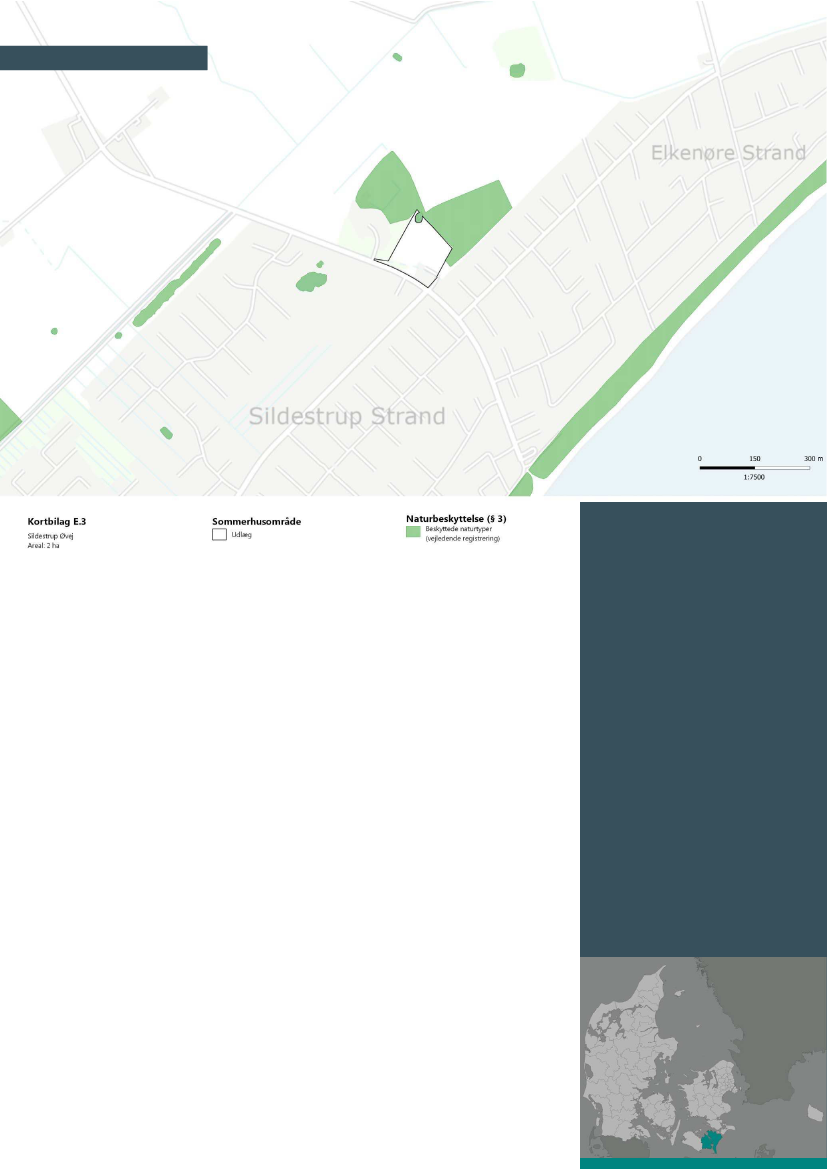The height and width of the screenshot is (1169, 827).
Task: Click the Denmark overview map thumbnail
Action: point(703,1058)
